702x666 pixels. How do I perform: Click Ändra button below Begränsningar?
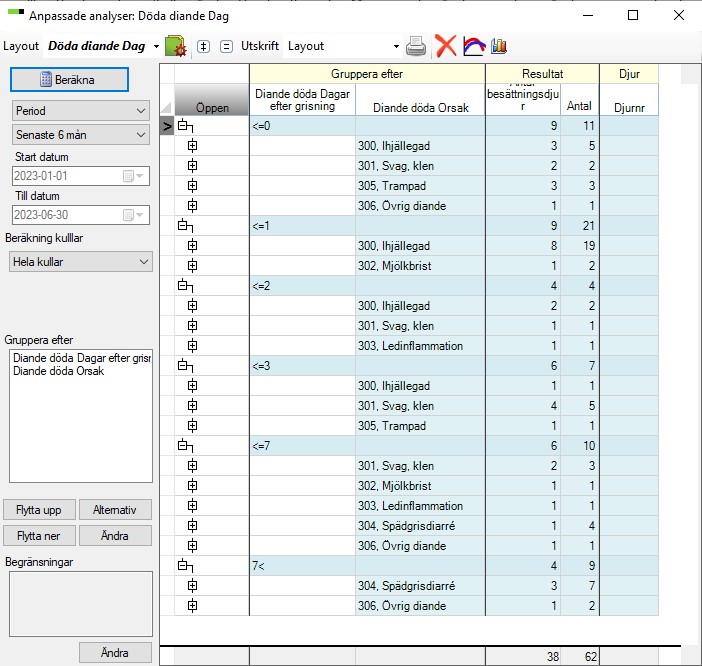[x=115, y=653]
